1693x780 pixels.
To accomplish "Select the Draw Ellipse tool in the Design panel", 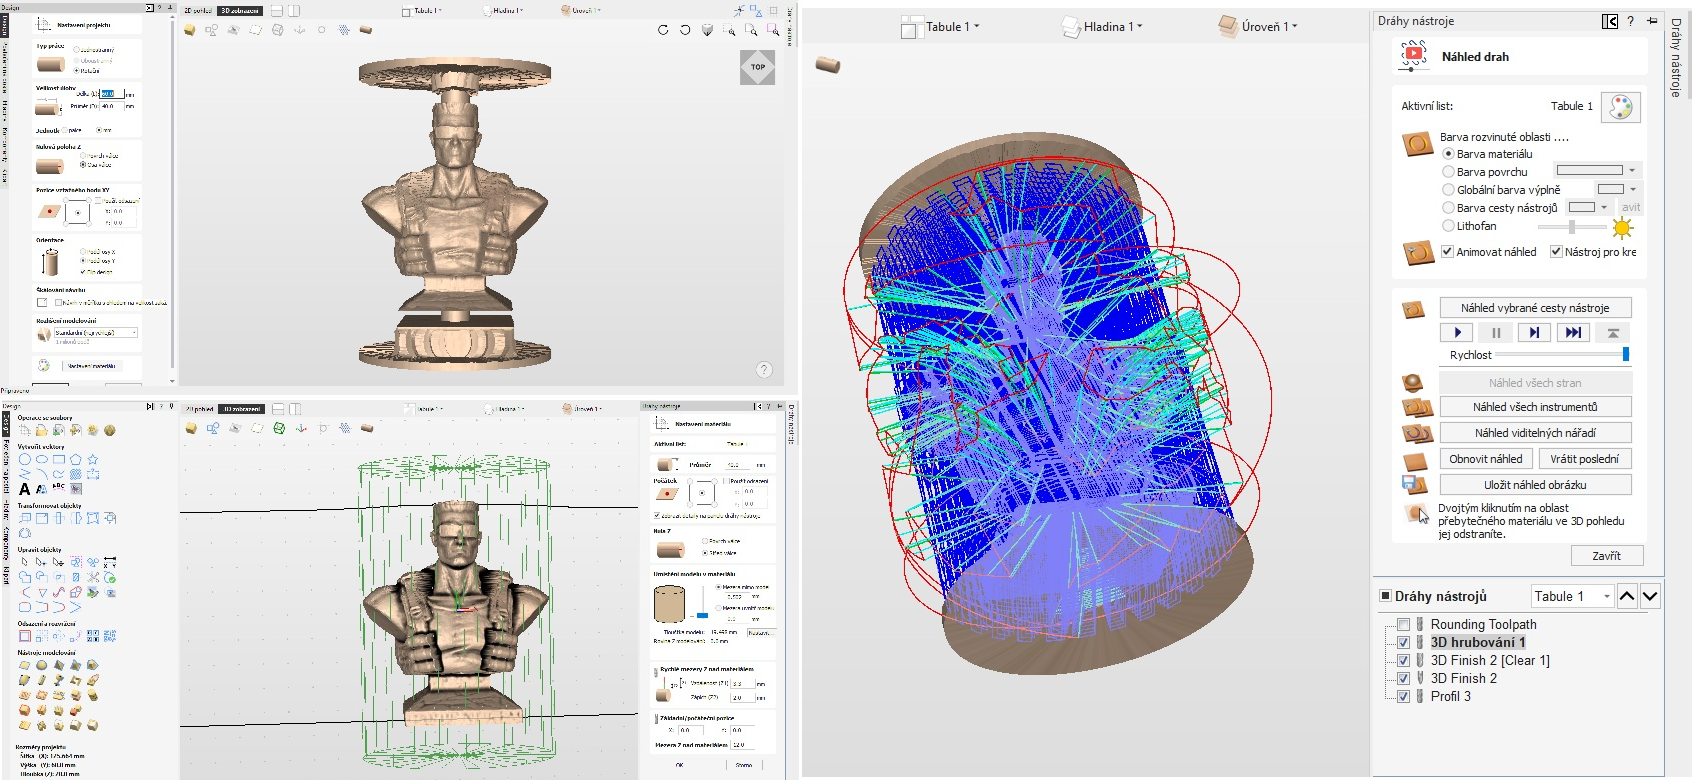I will pyautogui.click(x=42, y=460).
